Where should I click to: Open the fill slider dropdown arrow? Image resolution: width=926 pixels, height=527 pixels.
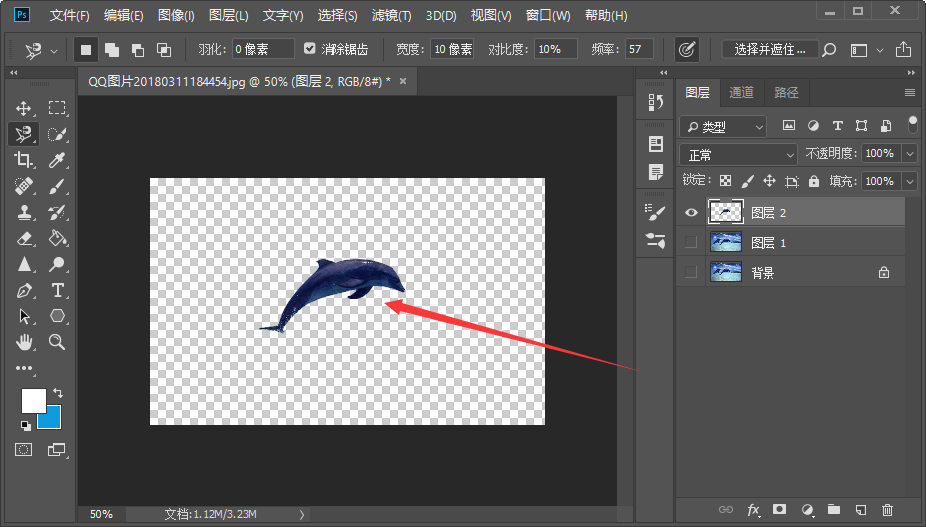pos(910,181)
